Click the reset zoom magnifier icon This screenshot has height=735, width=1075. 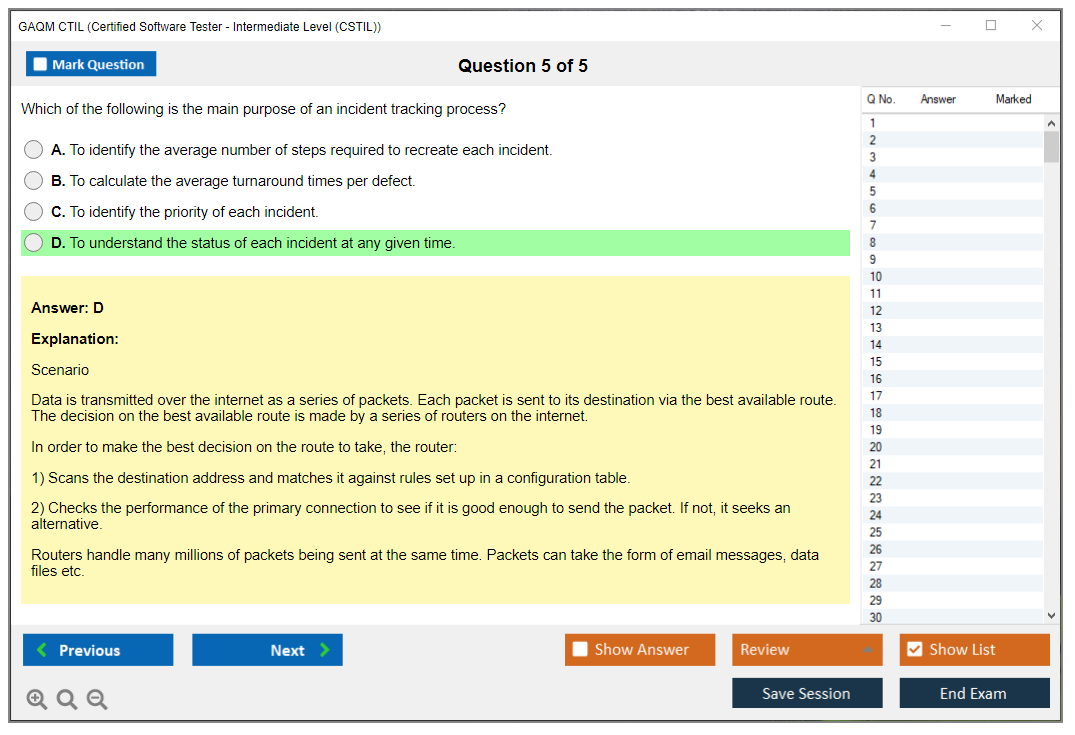[x=67, y=699]
